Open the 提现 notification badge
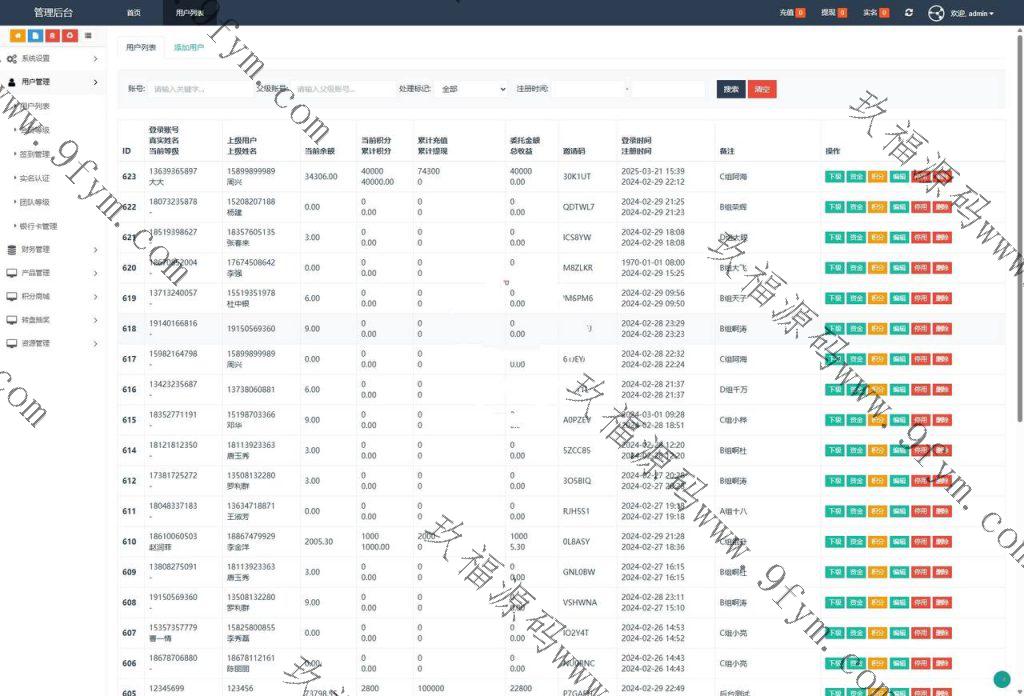This screenshot has width=1024, height=696. pyautogui.click(x=842, y=13)
